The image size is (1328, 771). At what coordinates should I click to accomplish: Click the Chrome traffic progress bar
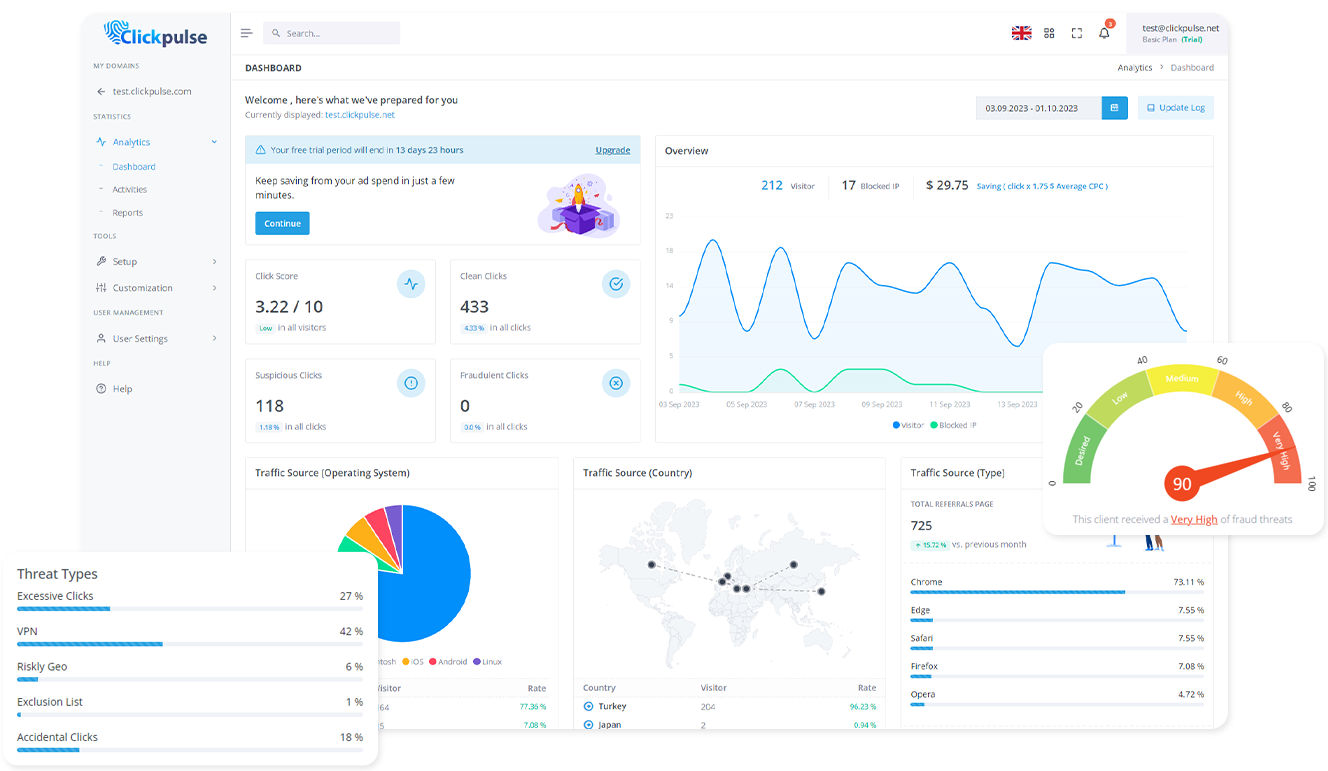coord(1057,592)
